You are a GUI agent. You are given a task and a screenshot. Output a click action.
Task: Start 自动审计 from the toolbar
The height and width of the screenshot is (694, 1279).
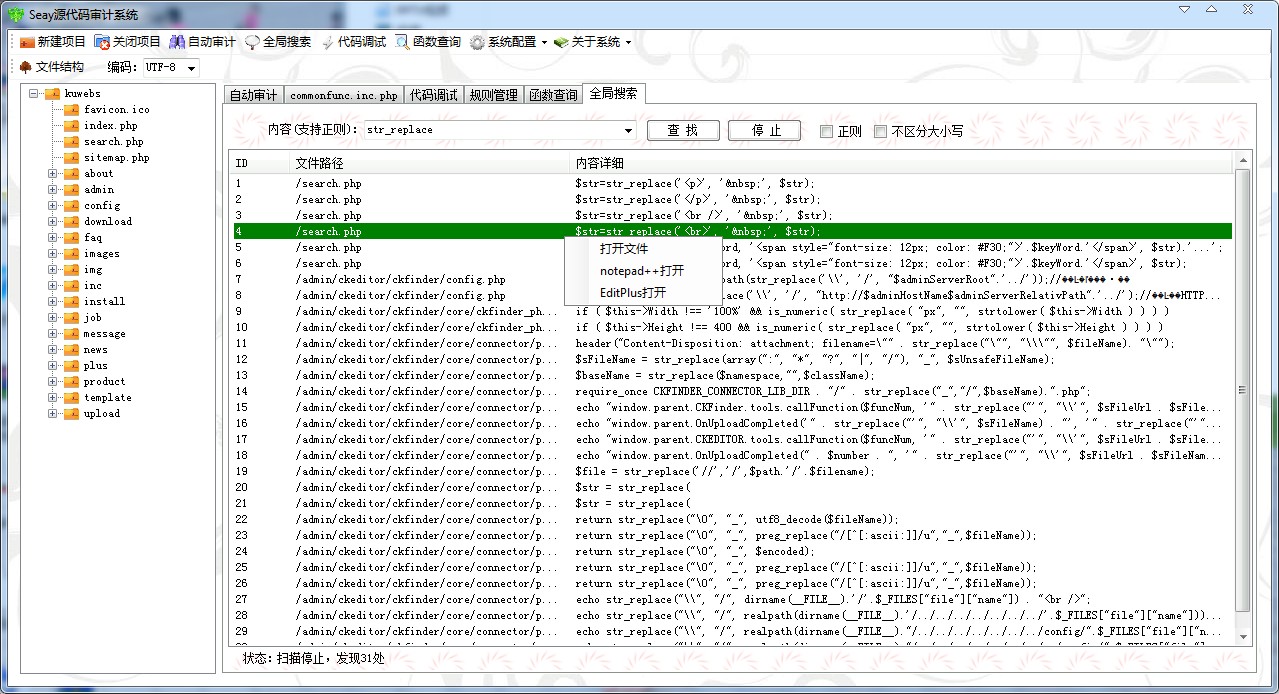coord(177,42)
